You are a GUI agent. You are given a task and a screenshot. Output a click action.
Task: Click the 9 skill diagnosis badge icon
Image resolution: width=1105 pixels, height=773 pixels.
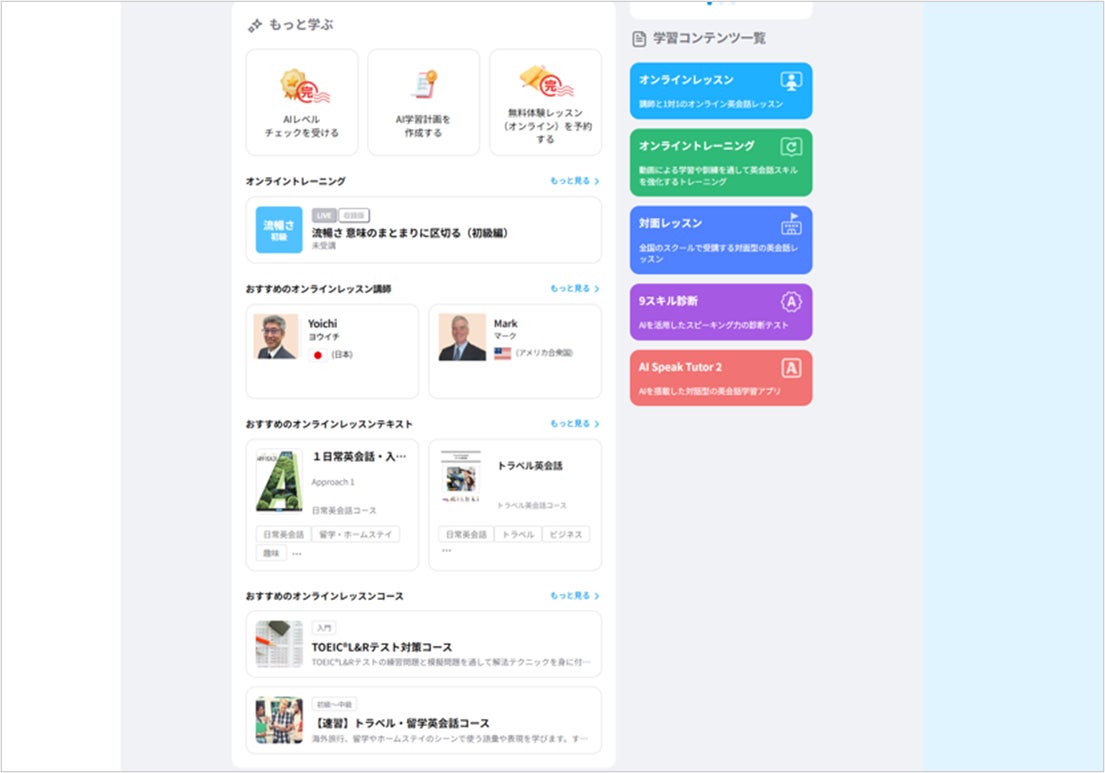pos(791,302)
